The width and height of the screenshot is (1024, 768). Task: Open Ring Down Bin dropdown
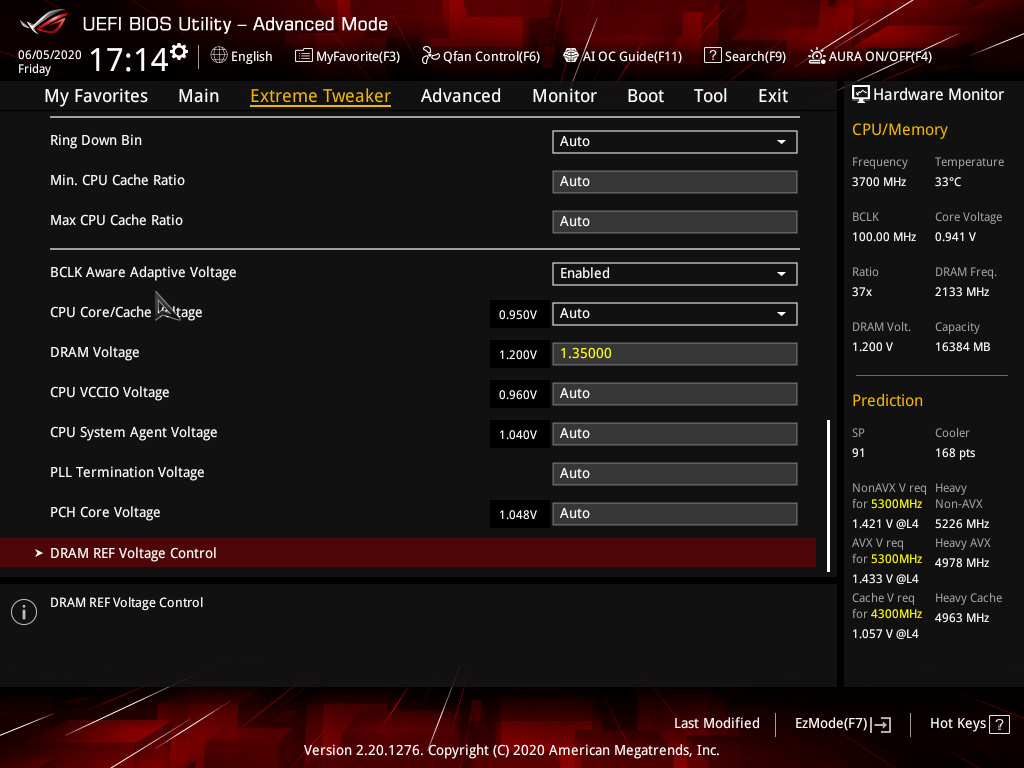tap(675, 142)
